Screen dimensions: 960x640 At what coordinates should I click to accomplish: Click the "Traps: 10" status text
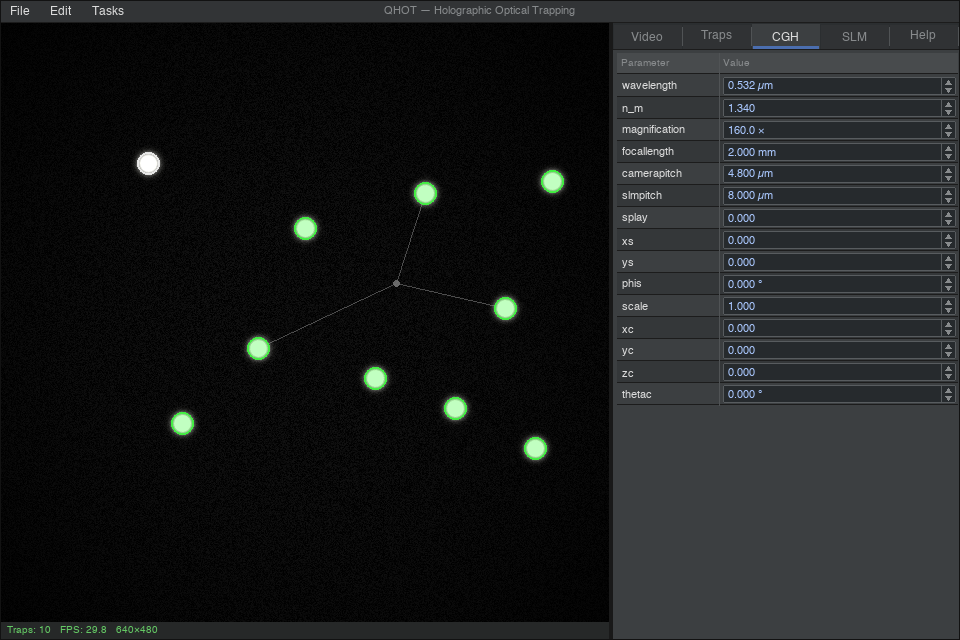(29, 630)
